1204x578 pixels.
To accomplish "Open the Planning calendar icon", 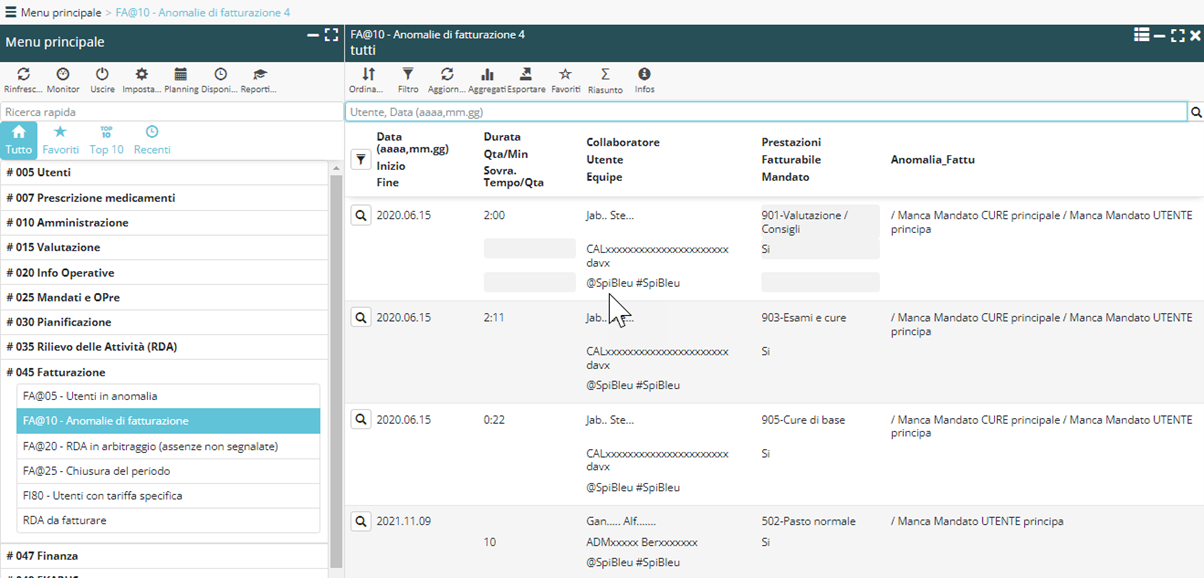I will (x=181, y=75).
